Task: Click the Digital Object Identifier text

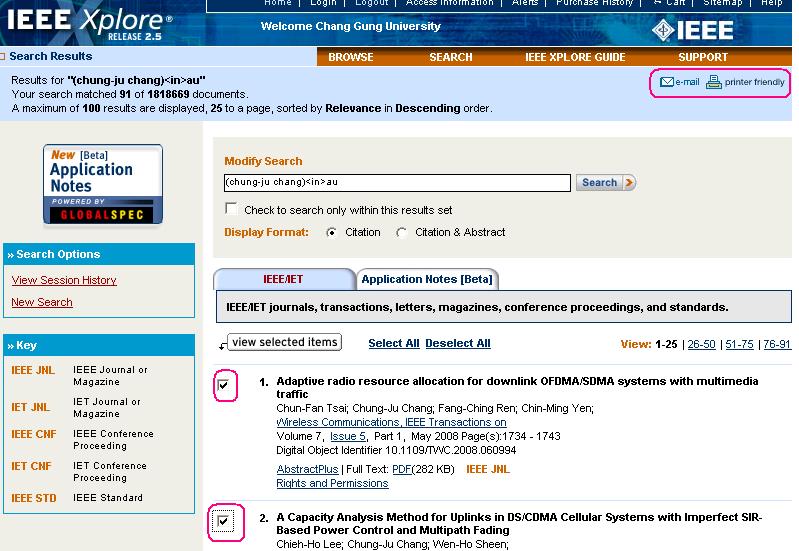Action: [396, 451]
